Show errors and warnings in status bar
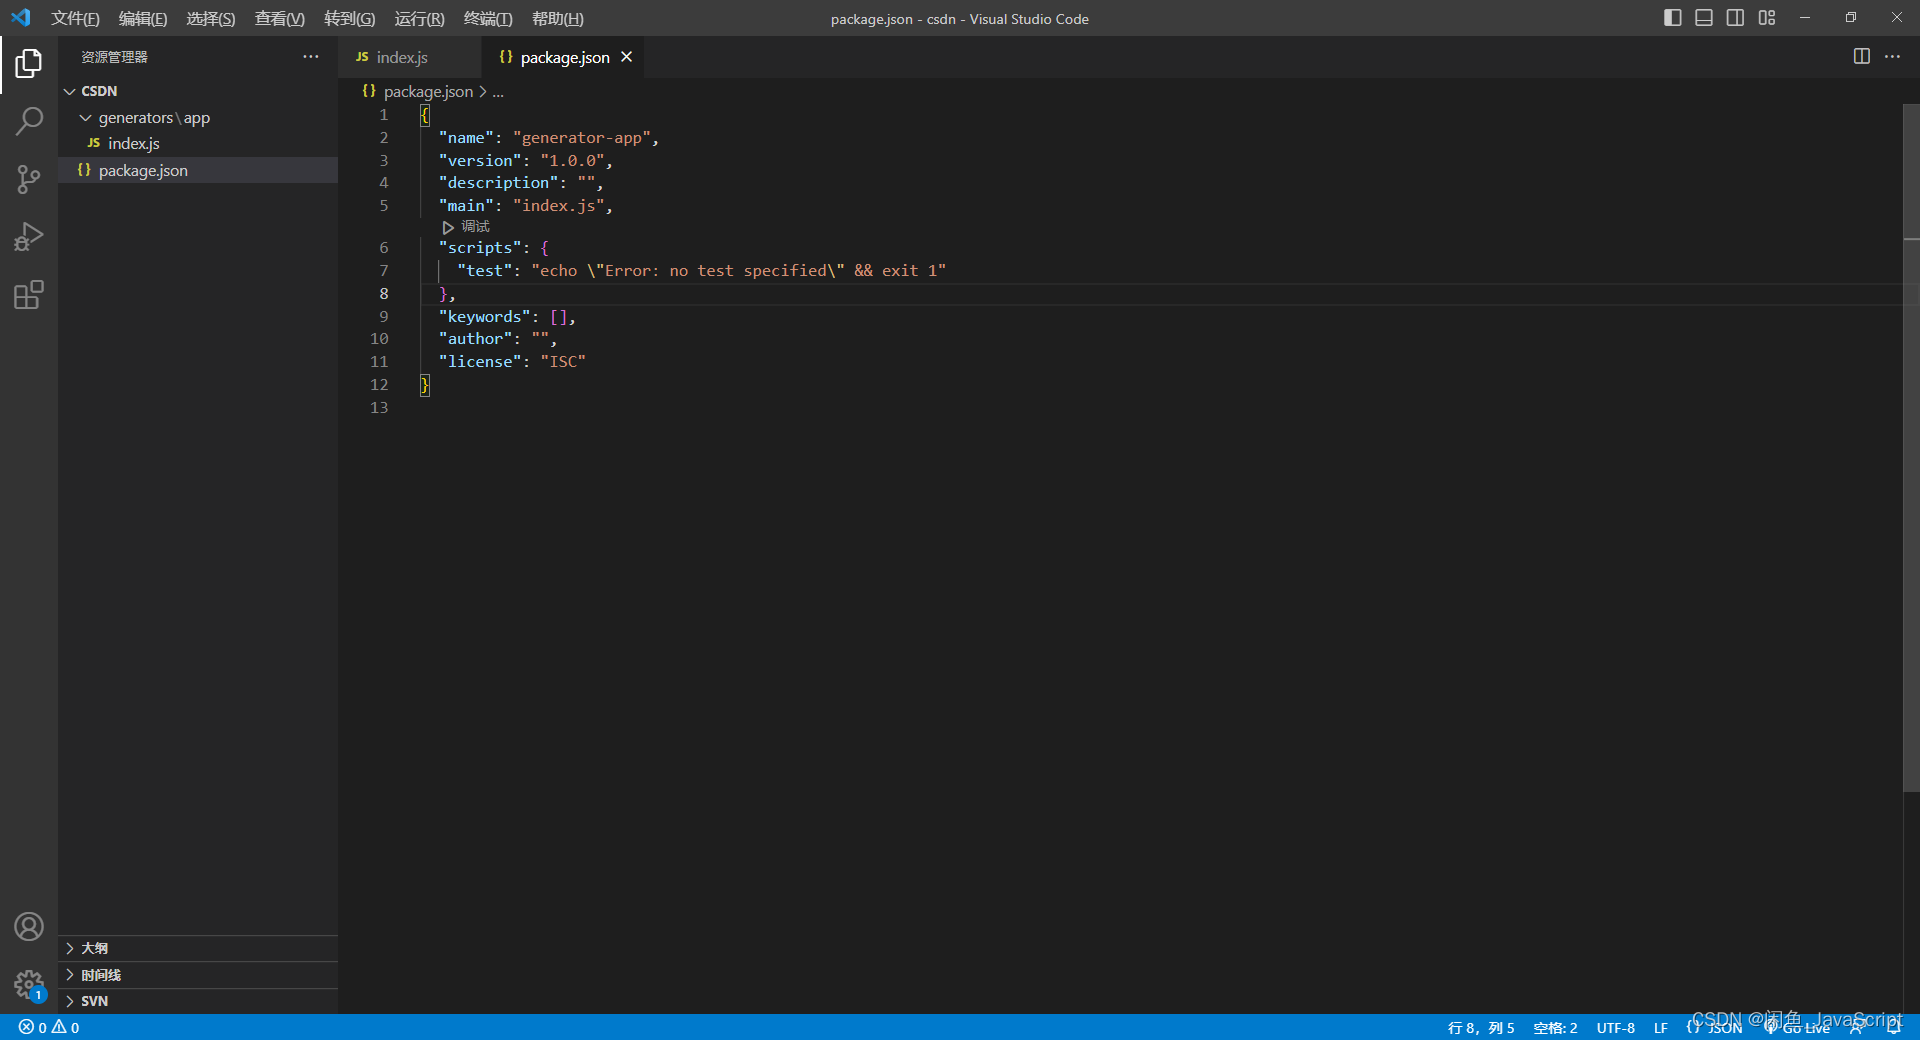1920x1040 pixels. pyautogui.click(x=49, y=1028)
